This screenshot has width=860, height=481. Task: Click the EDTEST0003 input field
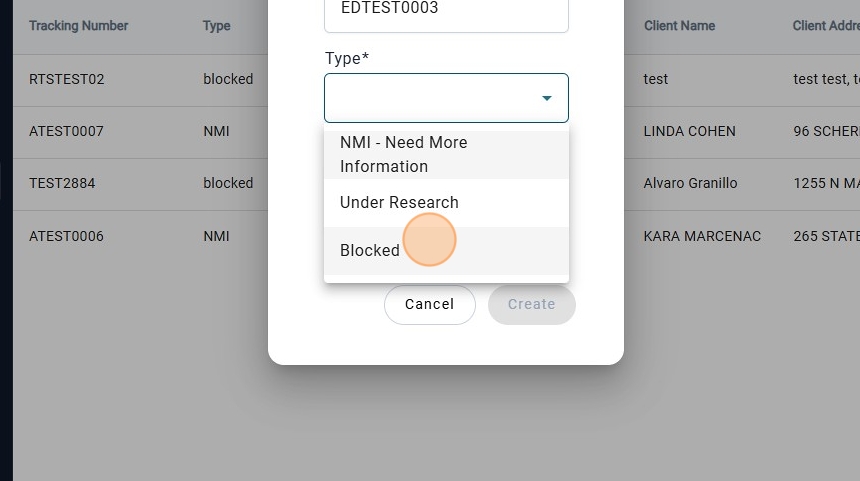coord(446,10)
